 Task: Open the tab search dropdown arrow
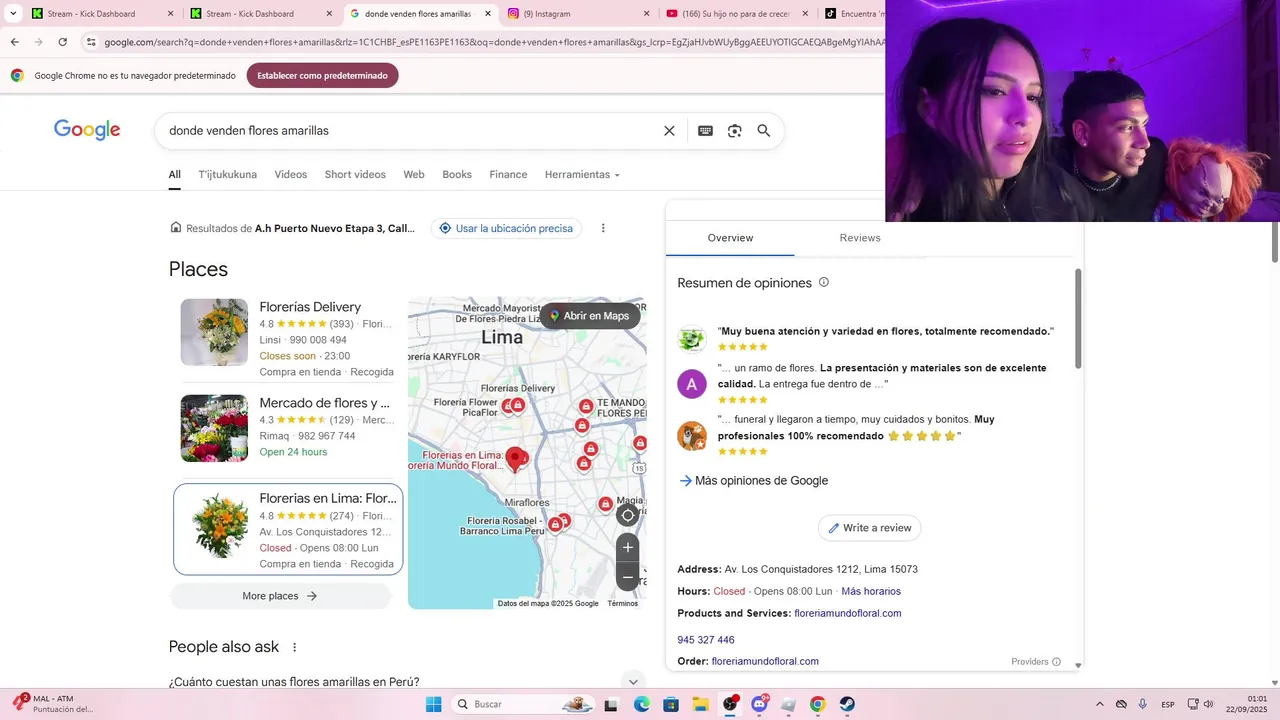click(x=13, y=14)
